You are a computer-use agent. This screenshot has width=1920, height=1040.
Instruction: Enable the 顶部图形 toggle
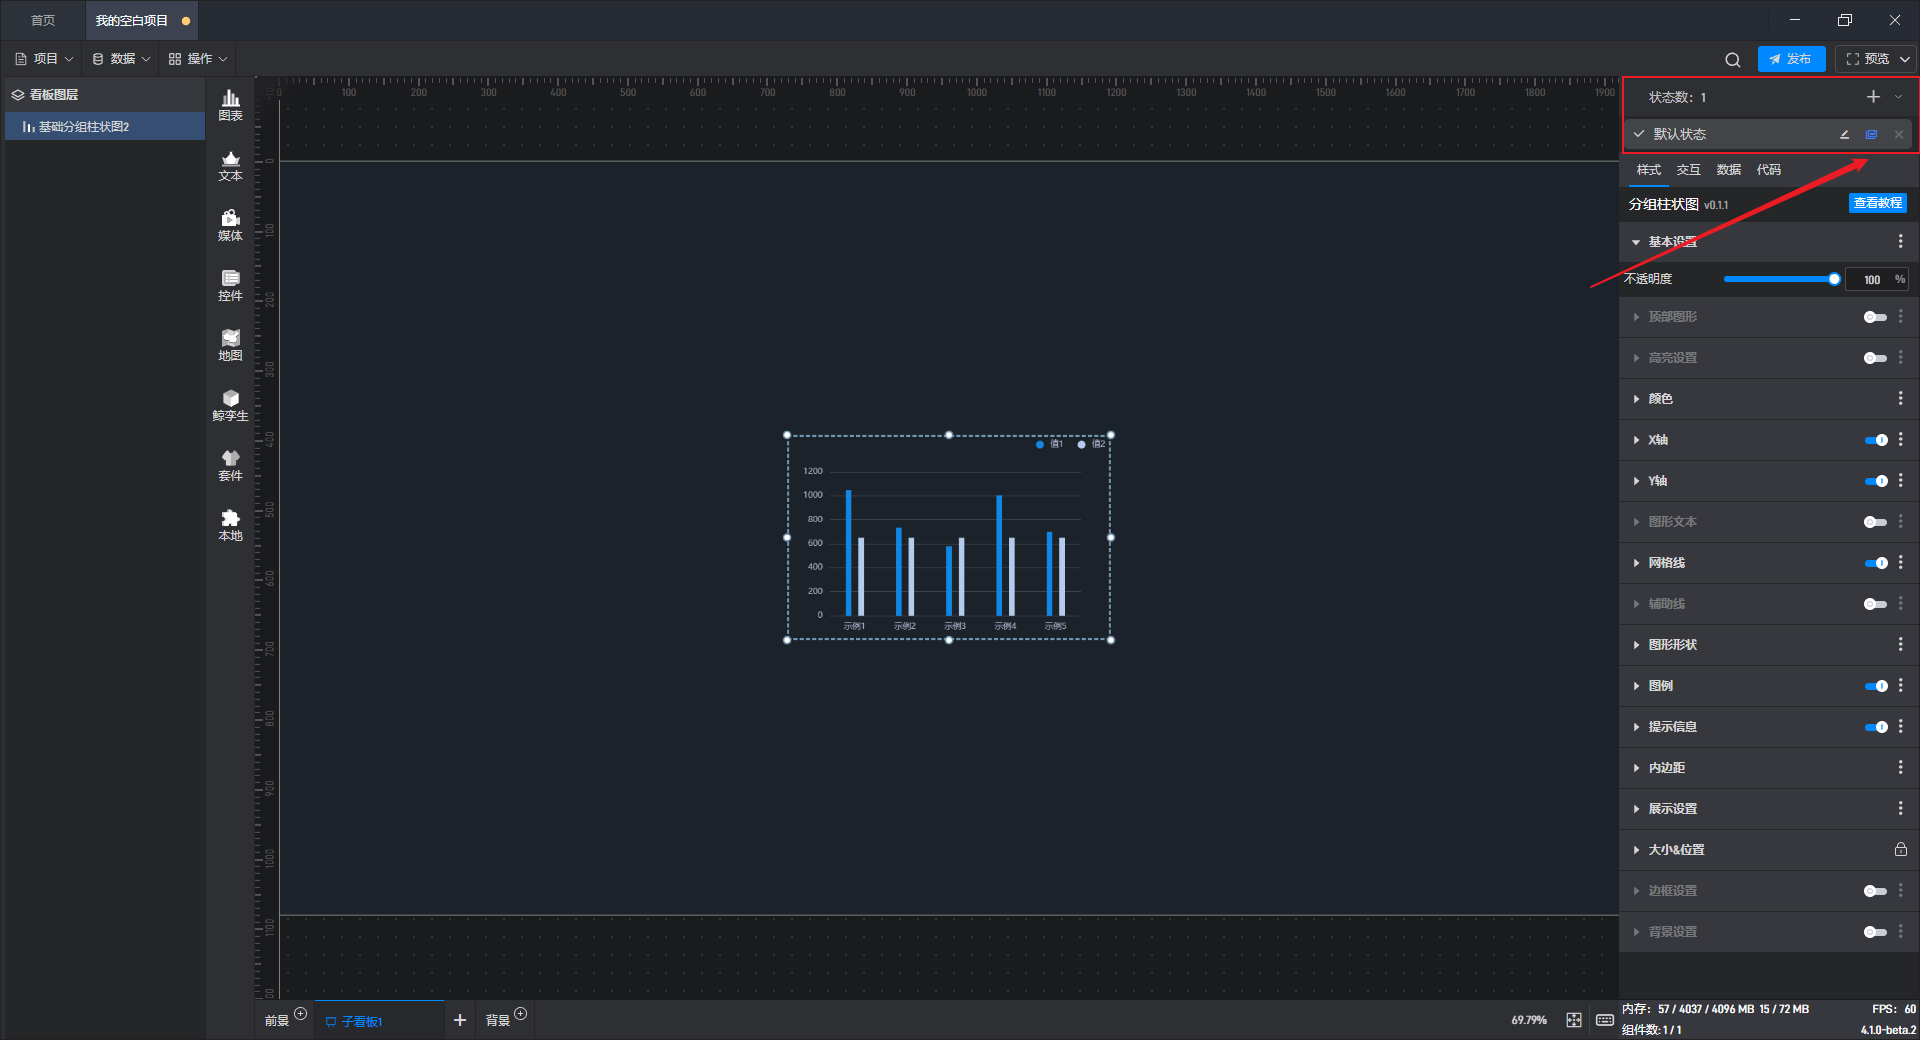(x=1875, y=317)
